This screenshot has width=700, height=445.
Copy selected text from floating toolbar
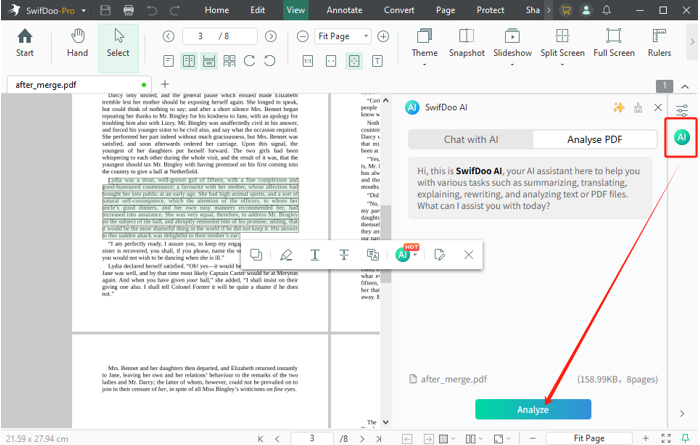click(x=256, y=255)
